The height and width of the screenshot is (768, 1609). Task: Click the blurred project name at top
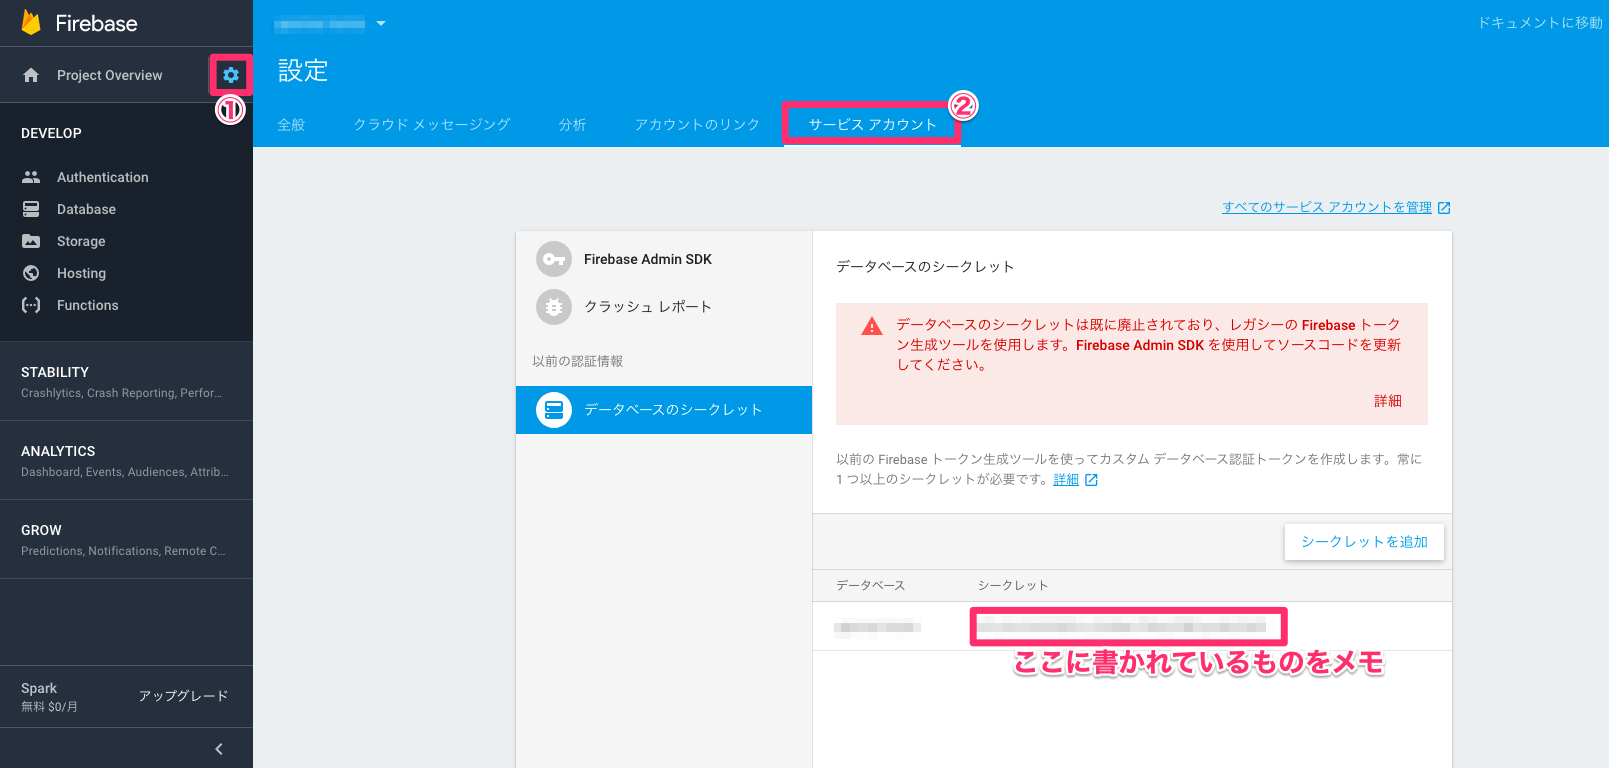click(x=319, y=23)
